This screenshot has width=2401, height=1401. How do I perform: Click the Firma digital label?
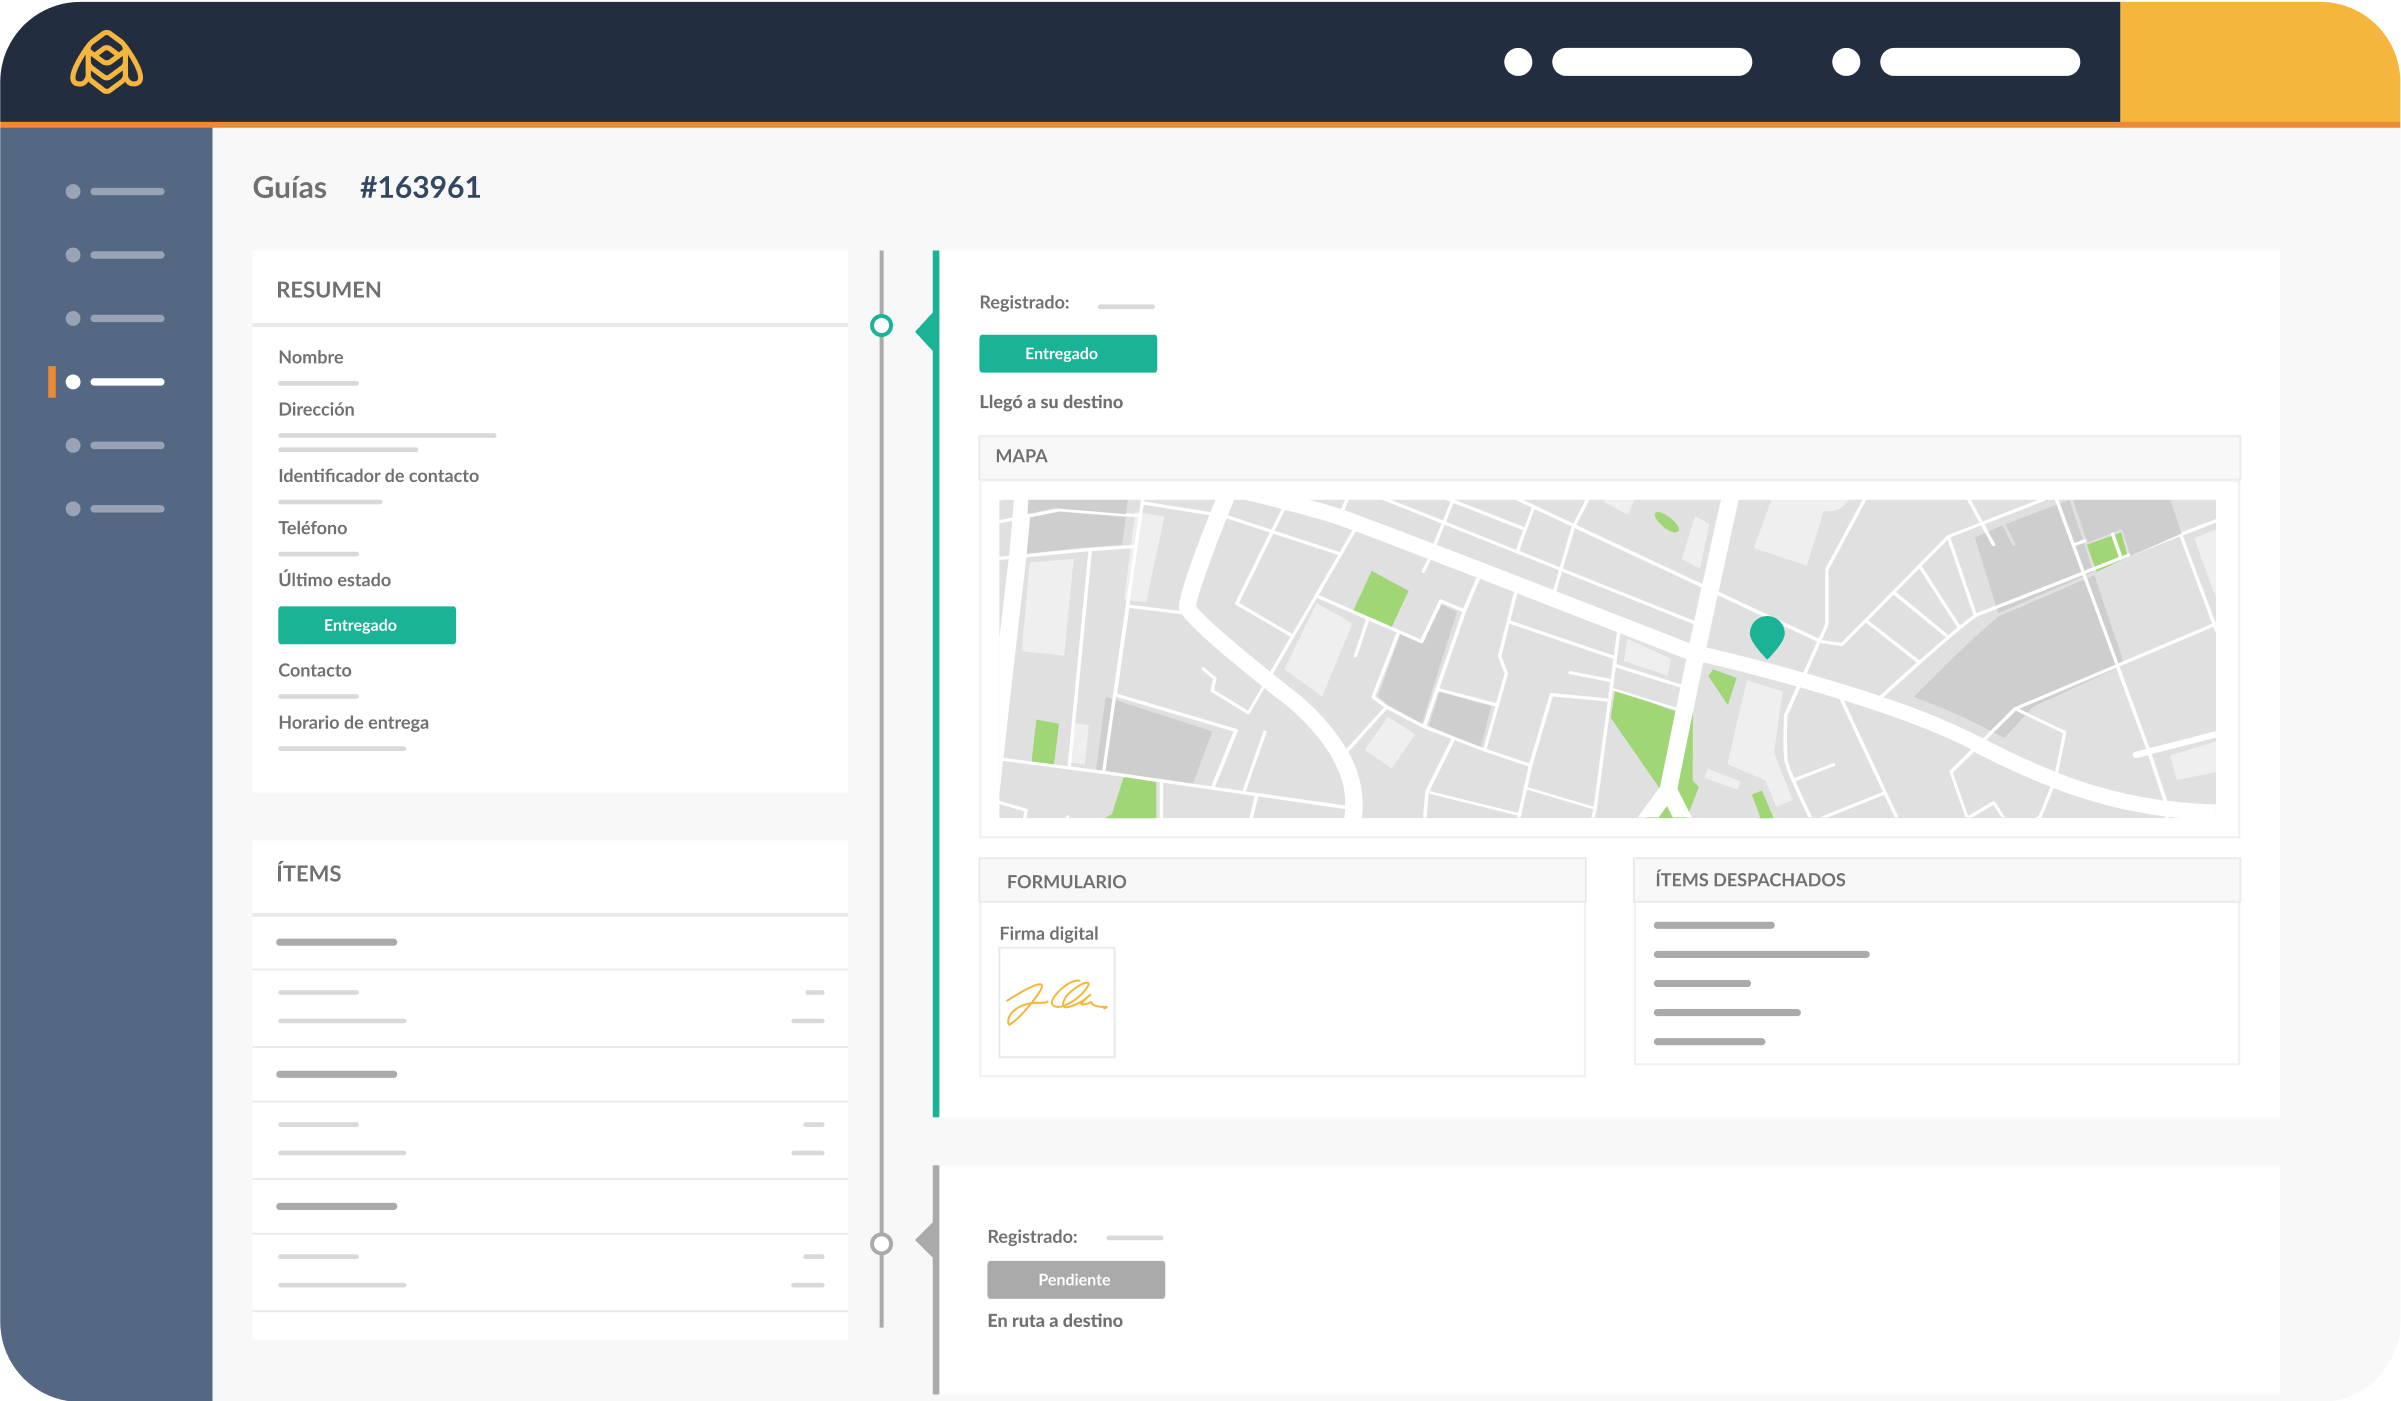pos(1049,933)
